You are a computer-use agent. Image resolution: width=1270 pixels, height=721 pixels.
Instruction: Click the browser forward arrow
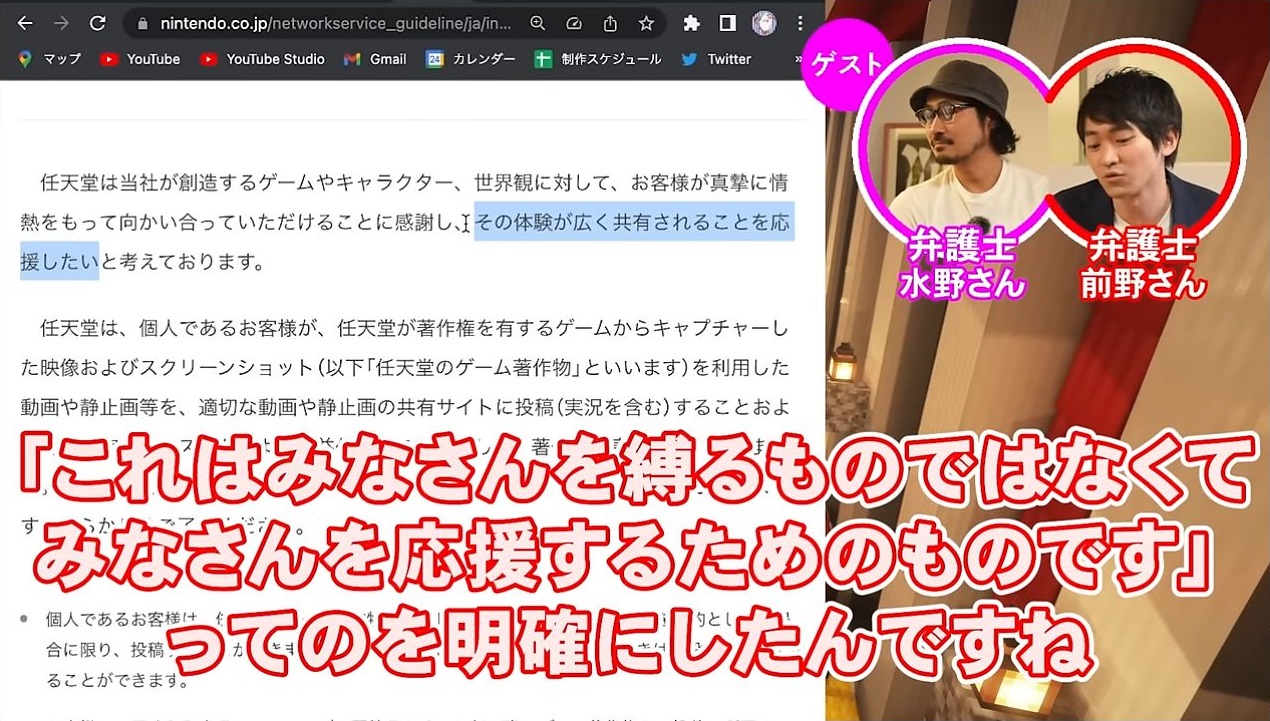pyautogui.click(x=61, y=23)
